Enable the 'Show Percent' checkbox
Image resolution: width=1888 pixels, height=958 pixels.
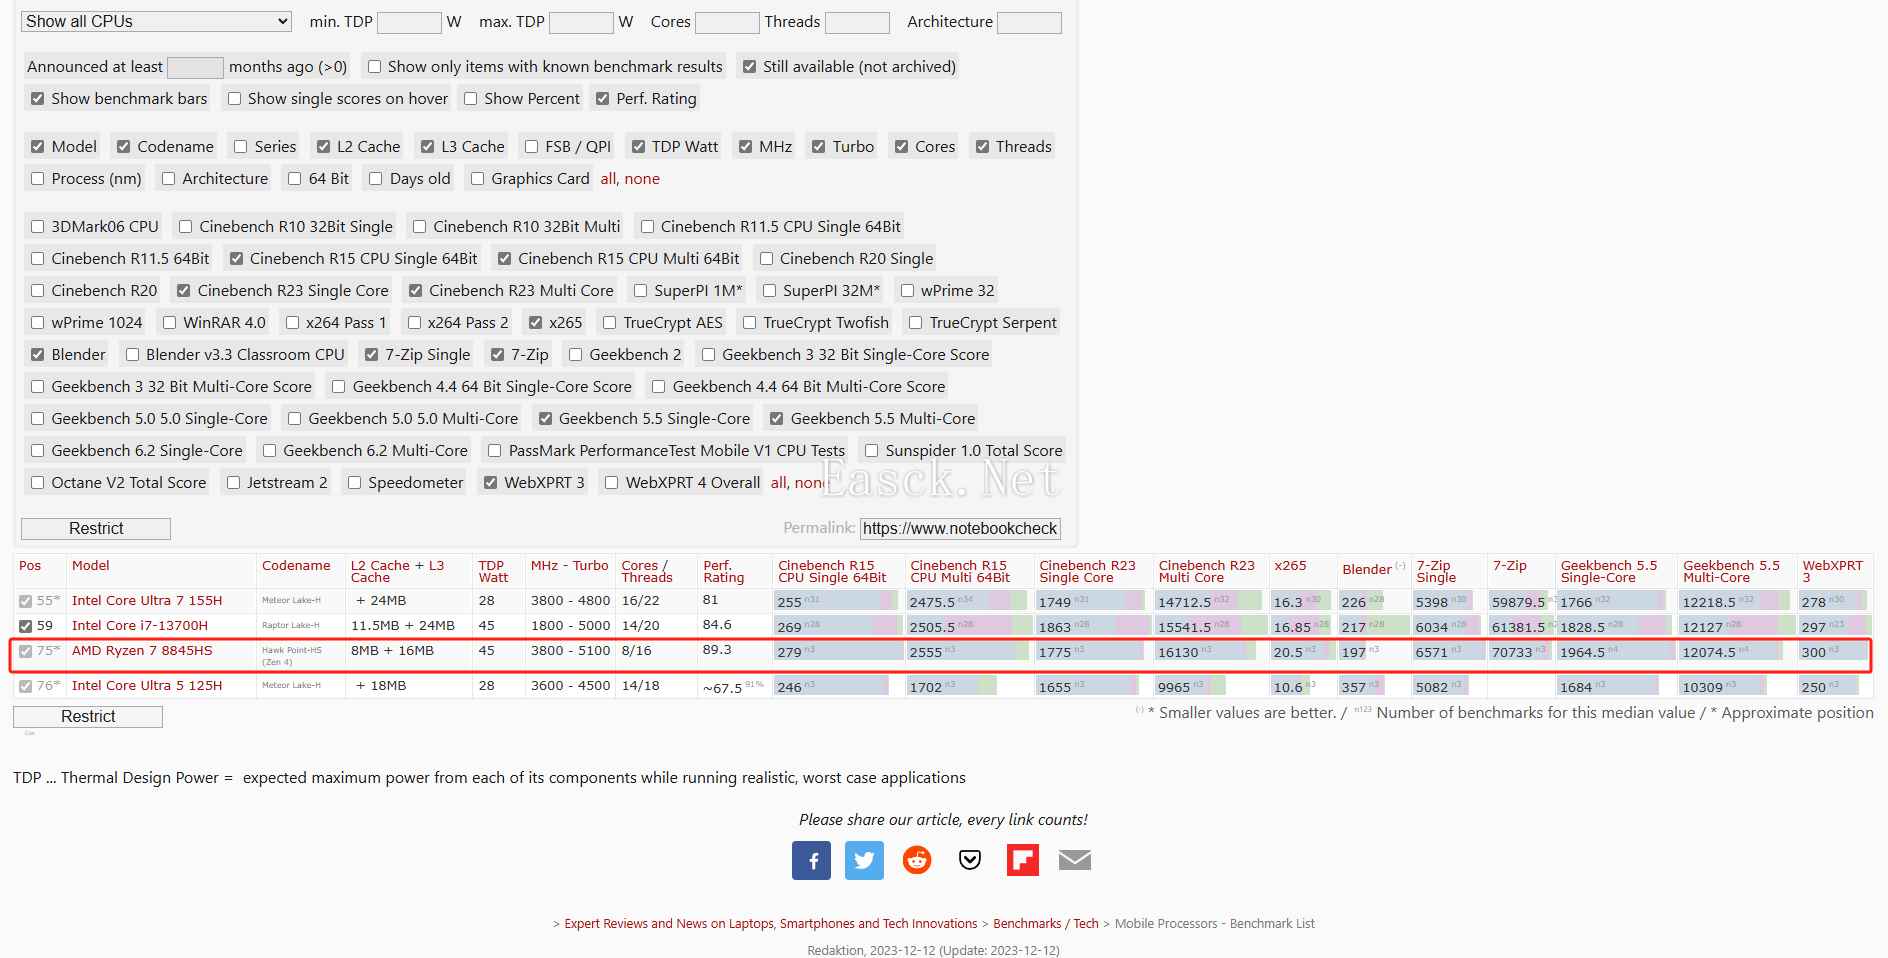tap(470, 99)
